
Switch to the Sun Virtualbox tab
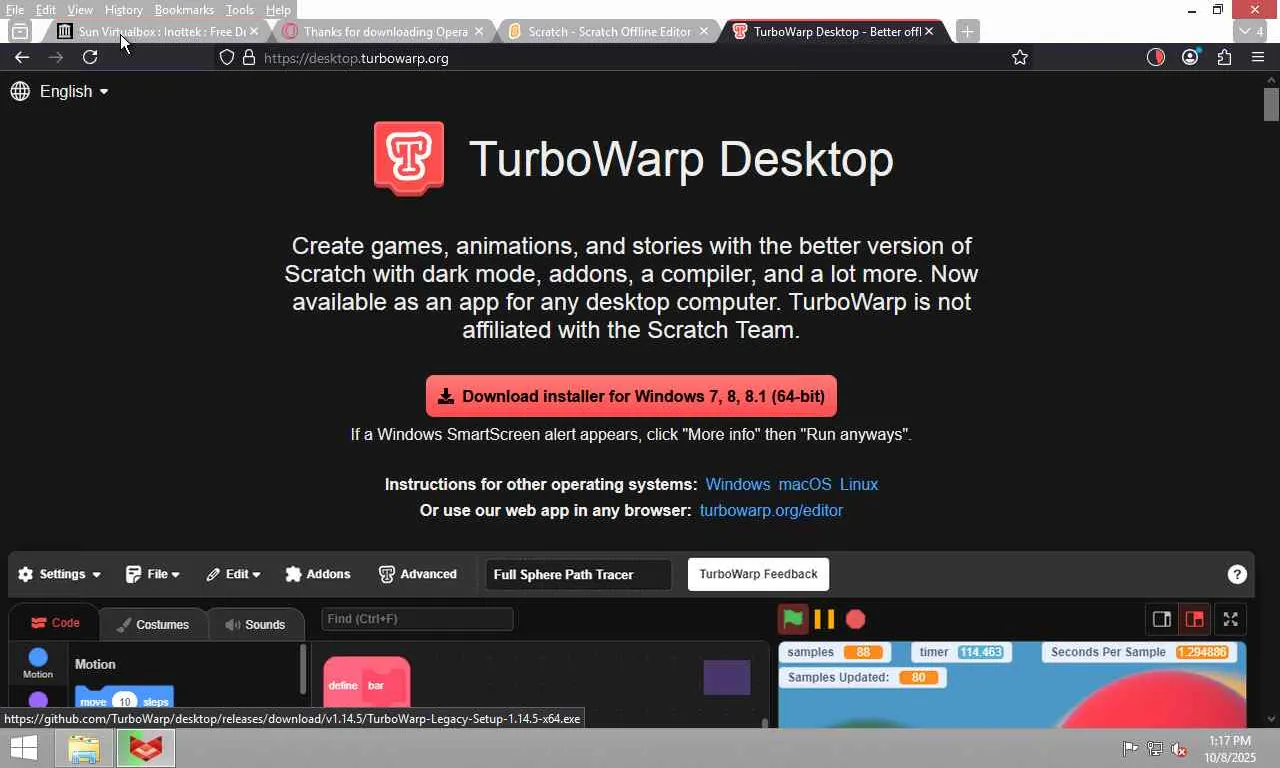point(158,31)
